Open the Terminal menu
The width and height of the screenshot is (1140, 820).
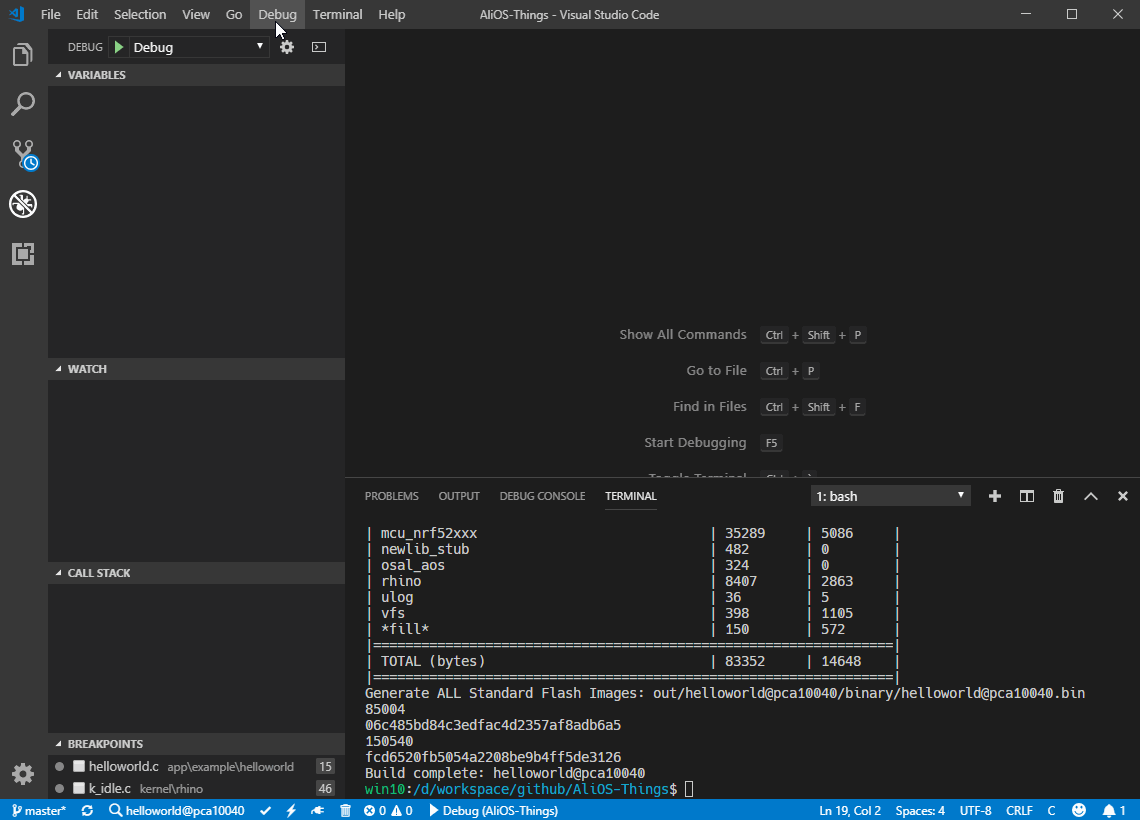(337, 15)
